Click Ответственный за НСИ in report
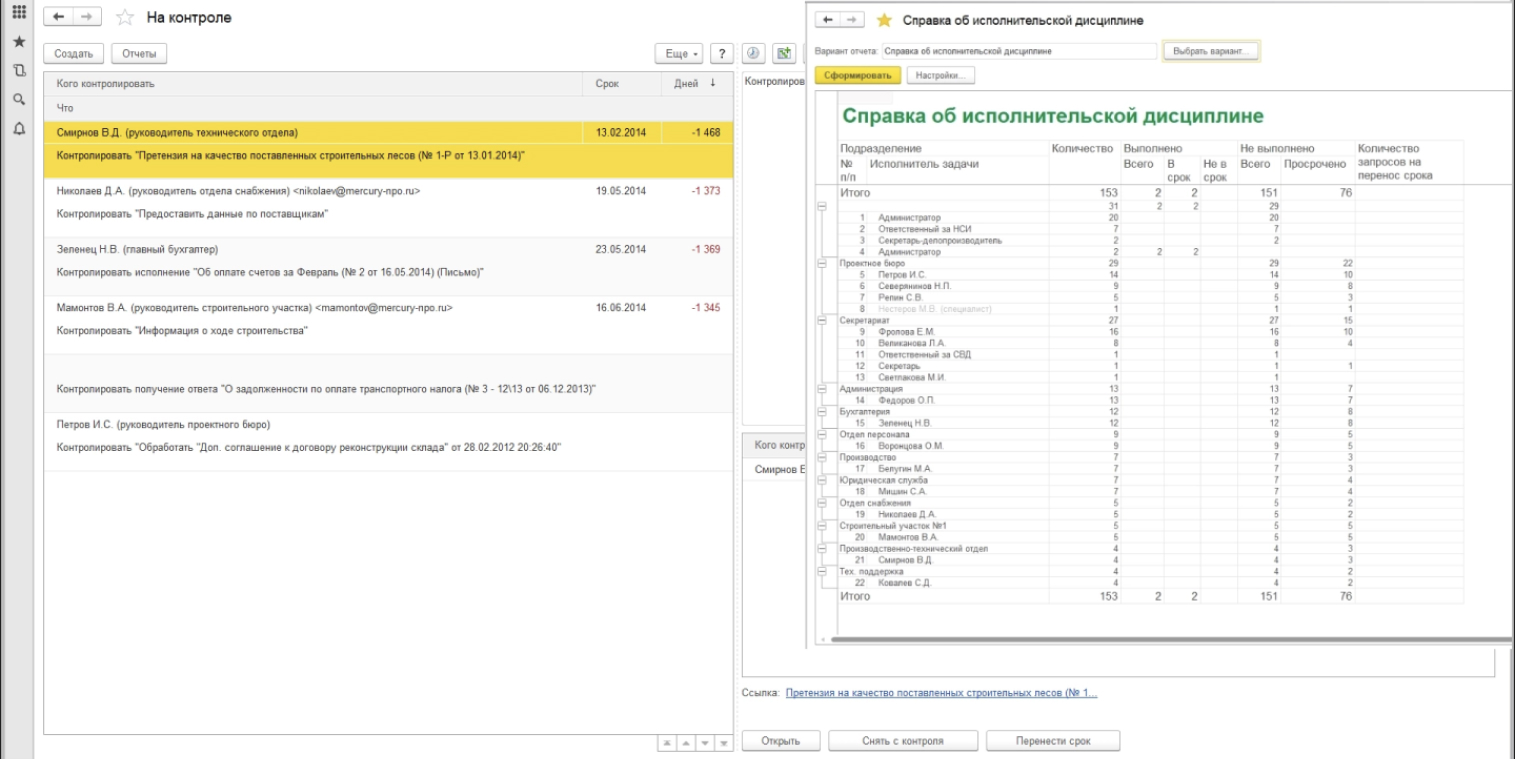The width and height of the screenshot is (1515, 759). 926,229
